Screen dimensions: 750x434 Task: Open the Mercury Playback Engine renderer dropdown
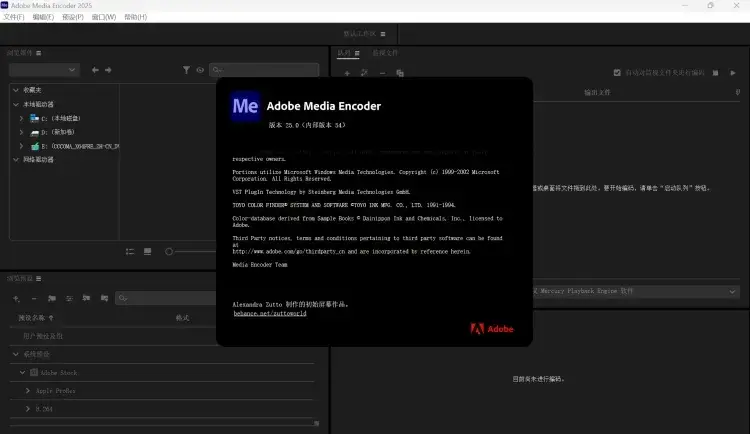point(640,291)
